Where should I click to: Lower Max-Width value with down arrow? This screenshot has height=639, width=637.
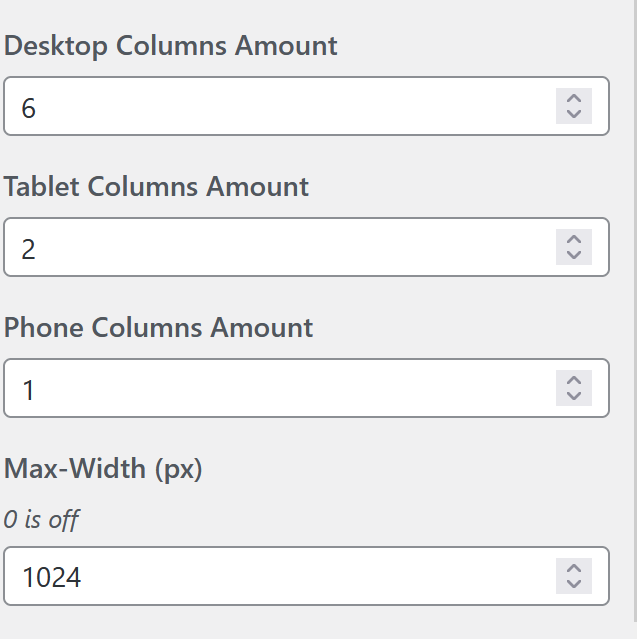pos(574,584)
